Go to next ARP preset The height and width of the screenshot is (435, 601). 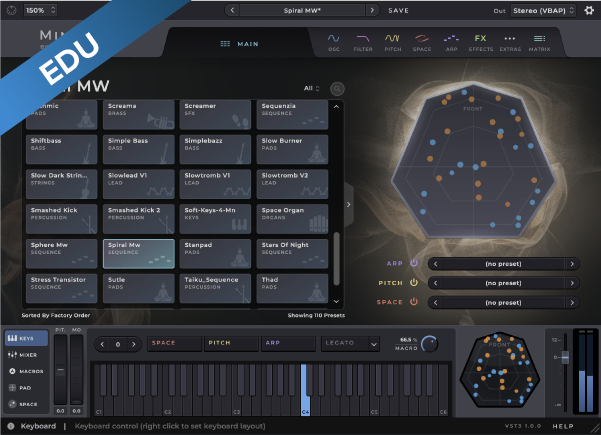(x=572, y=264)
